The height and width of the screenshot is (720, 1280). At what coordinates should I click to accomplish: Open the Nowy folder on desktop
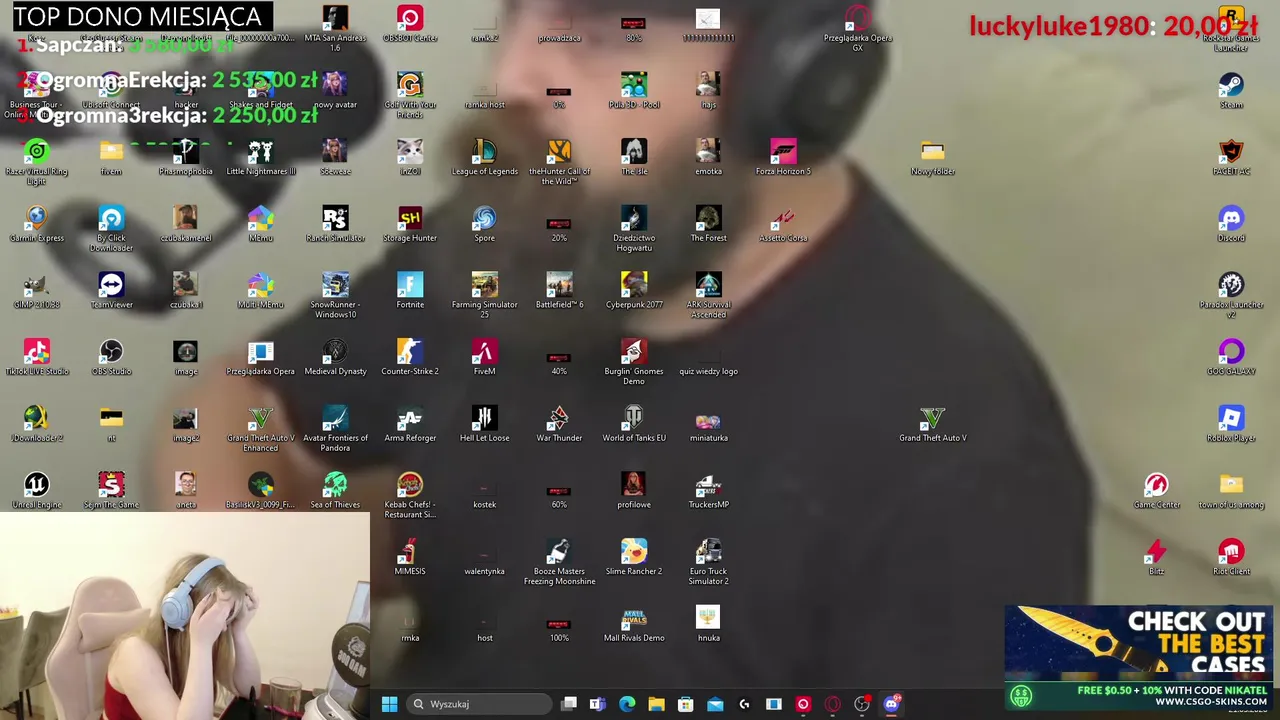[x=932, y=158]
